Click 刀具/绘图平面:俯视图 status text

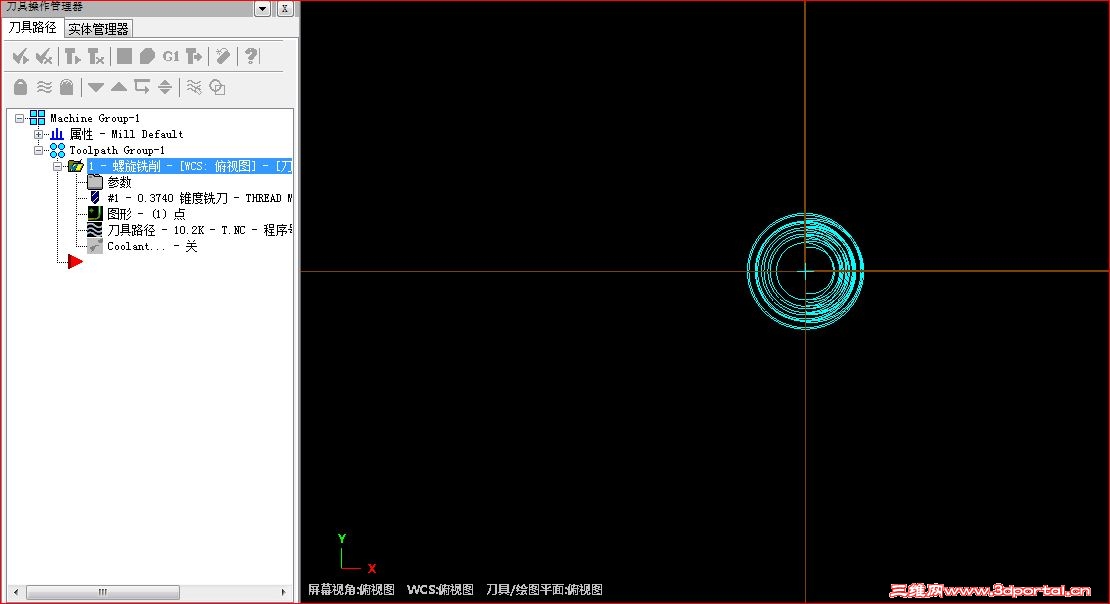(544, 589)
